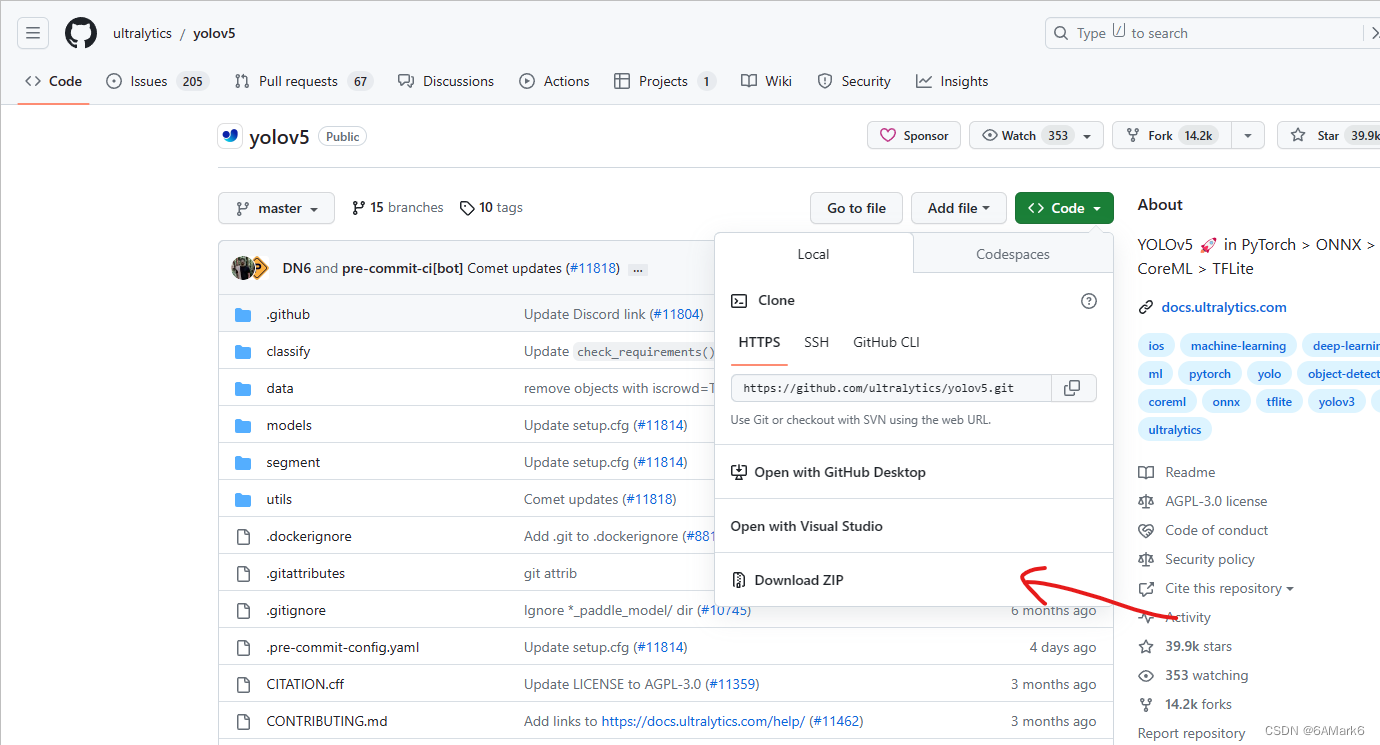Viewport: 1380px width, 745px height.
Task: Click the .github folder icon
Action: coord(243,314)
